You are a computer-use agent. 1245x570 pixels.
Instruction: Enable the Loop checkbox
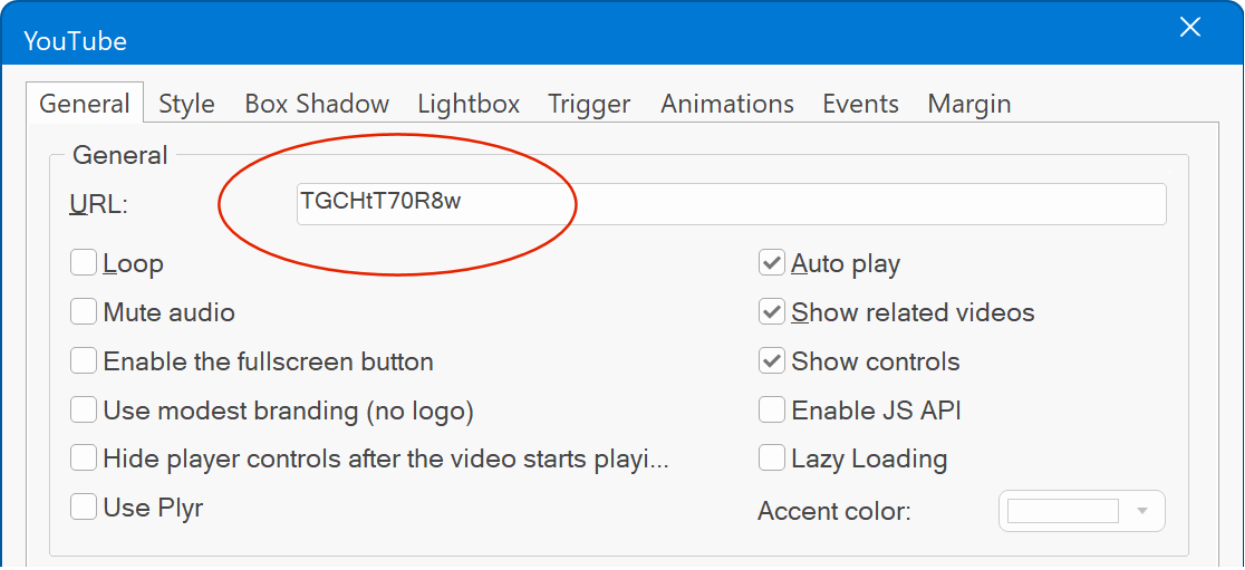tap(84, 263)
